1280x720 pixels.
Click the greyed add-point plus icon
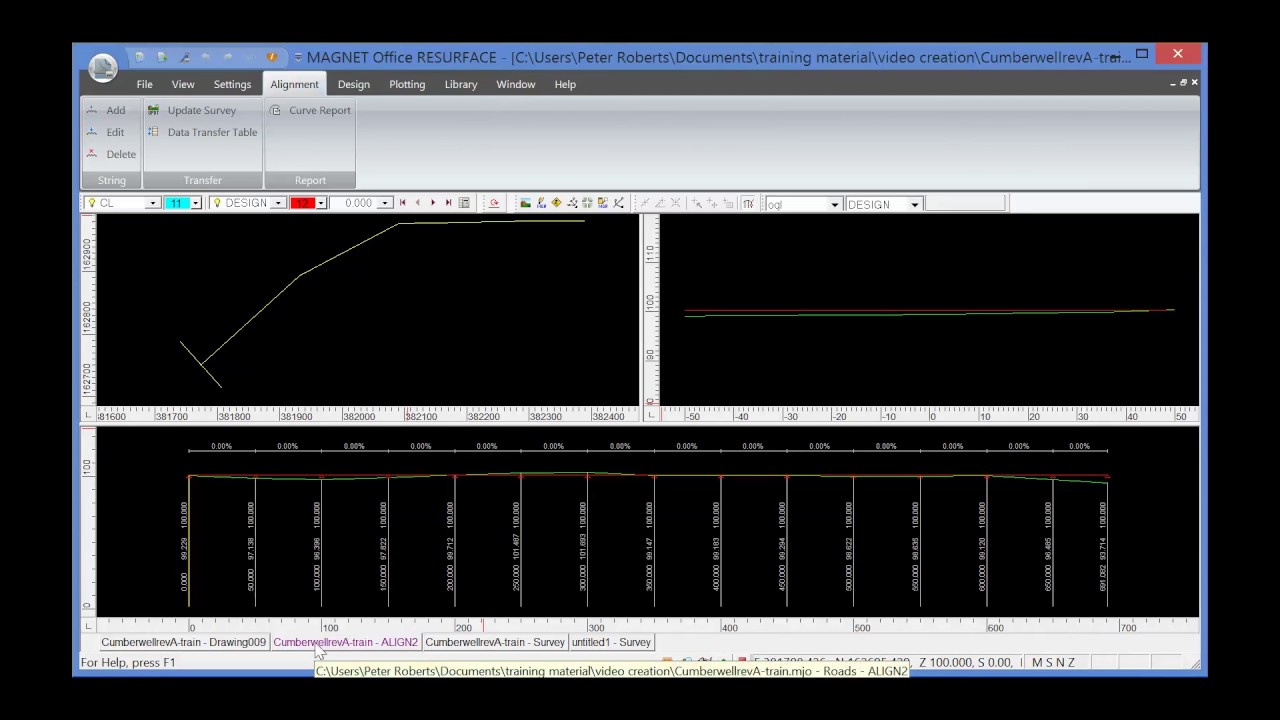[712, 203]
